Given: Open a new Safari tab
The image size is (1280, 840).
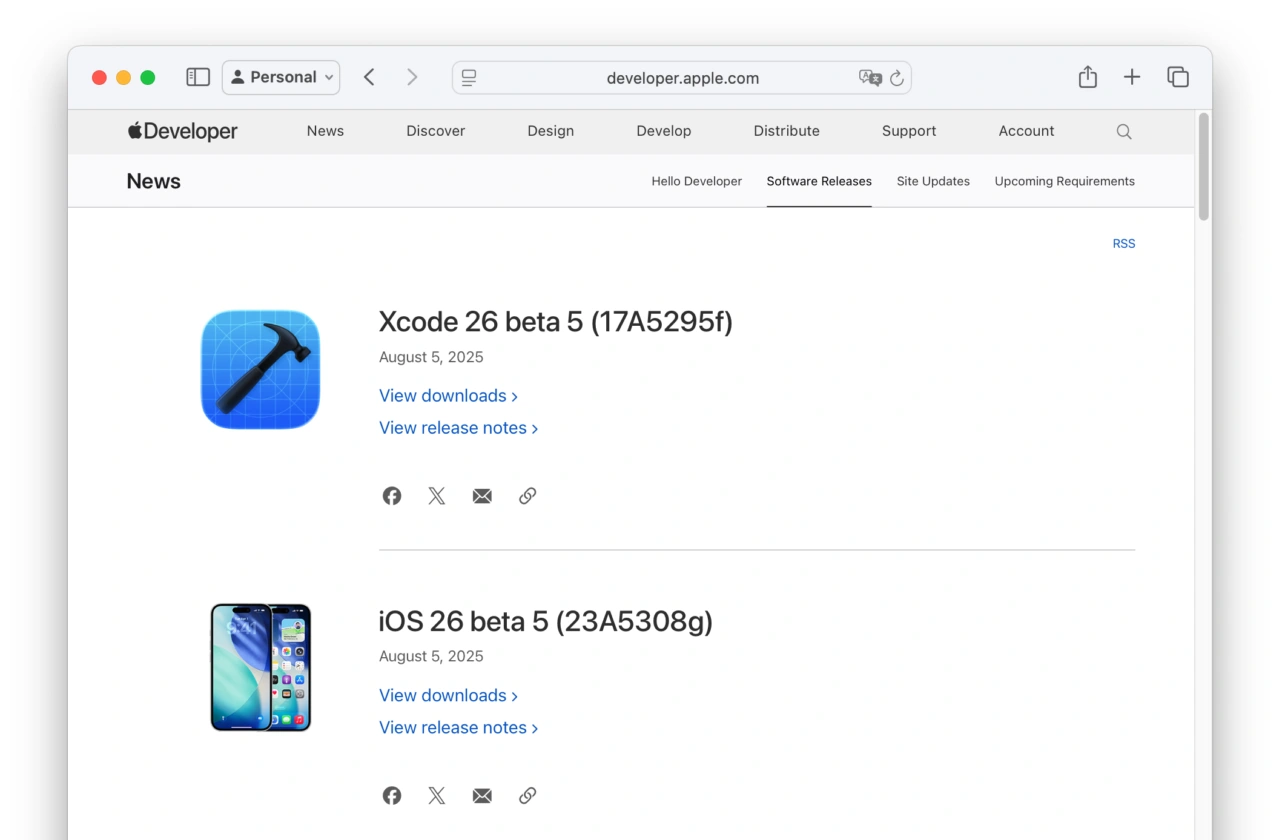Looking at the screenshot, I should (x=1131, y=76).
